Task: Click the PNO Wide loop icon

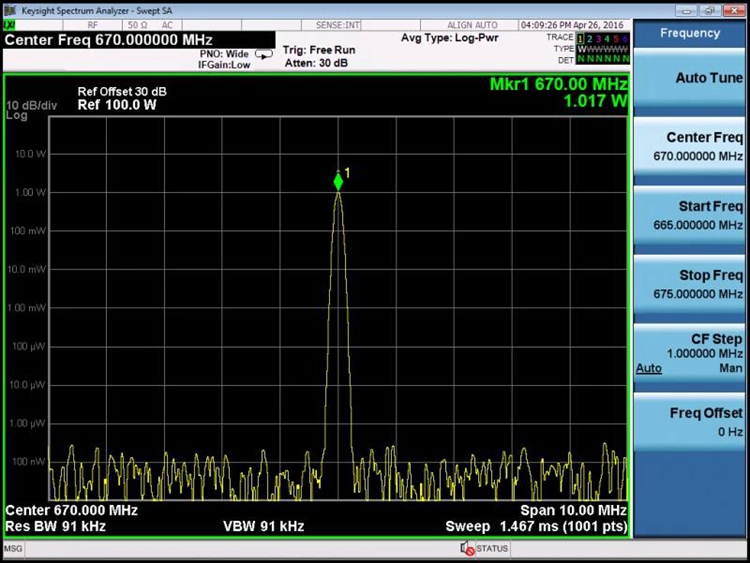Action: point(265,54)
